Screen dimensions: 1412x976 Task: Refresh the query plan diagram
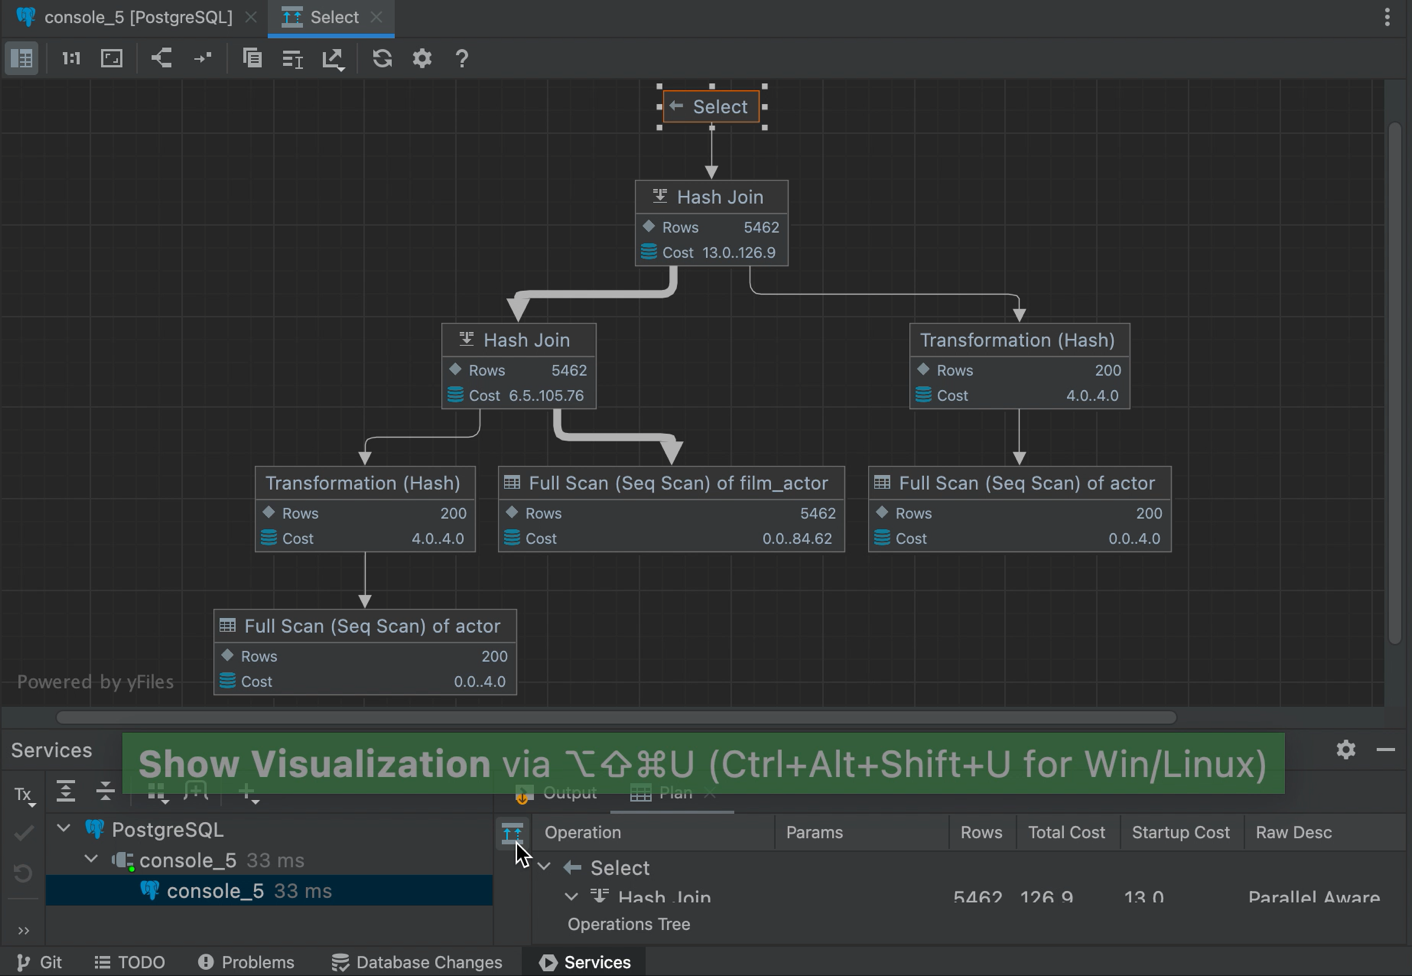(382, 59)
